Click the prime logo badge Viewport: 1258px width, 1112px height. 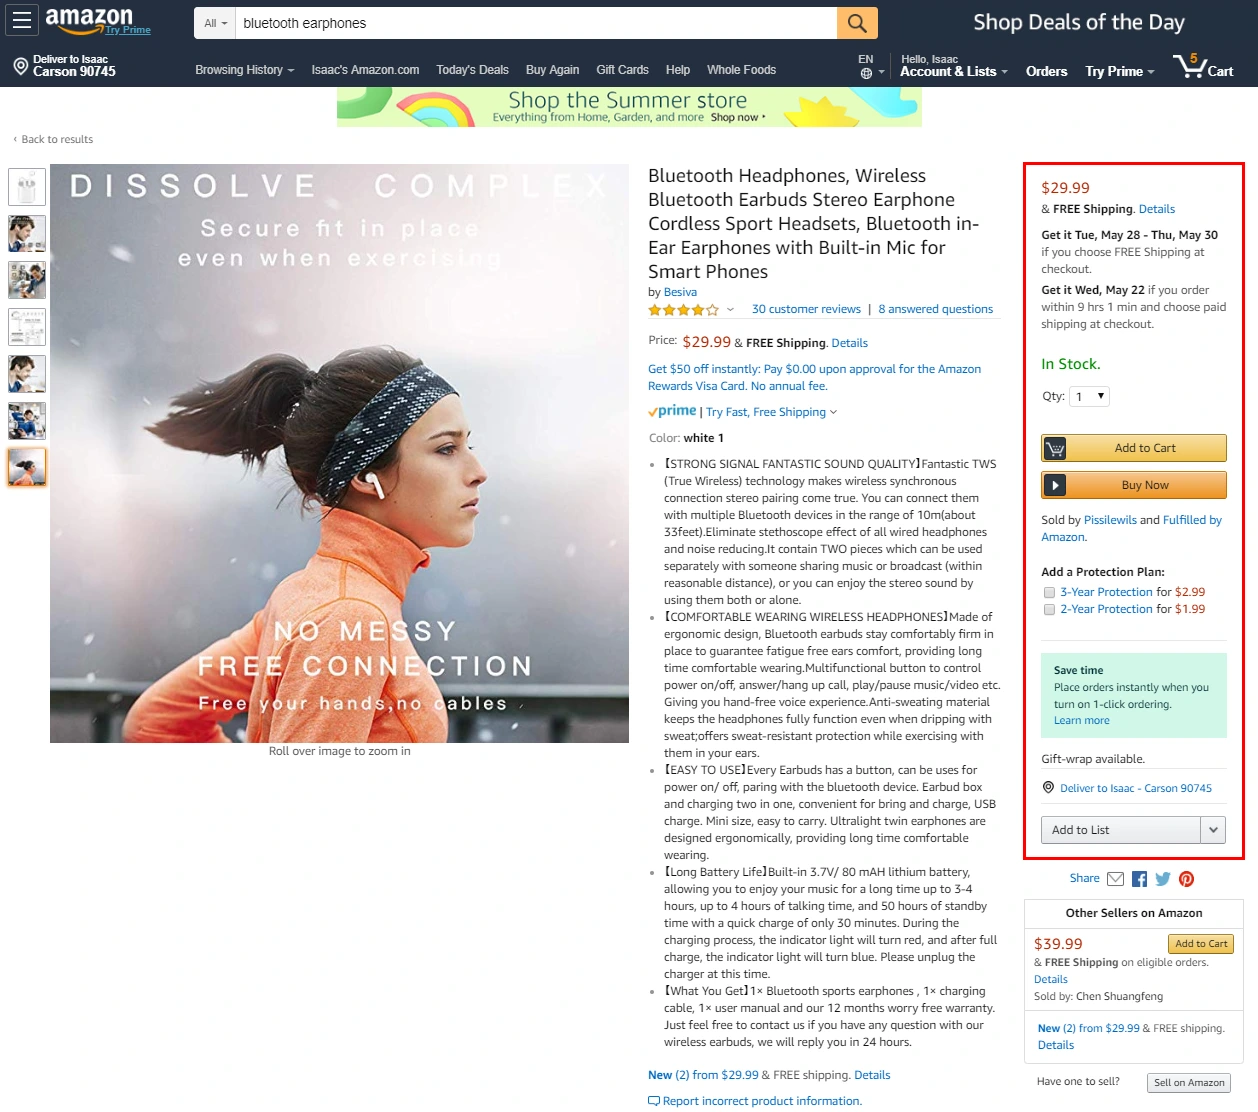pos(672,411)
